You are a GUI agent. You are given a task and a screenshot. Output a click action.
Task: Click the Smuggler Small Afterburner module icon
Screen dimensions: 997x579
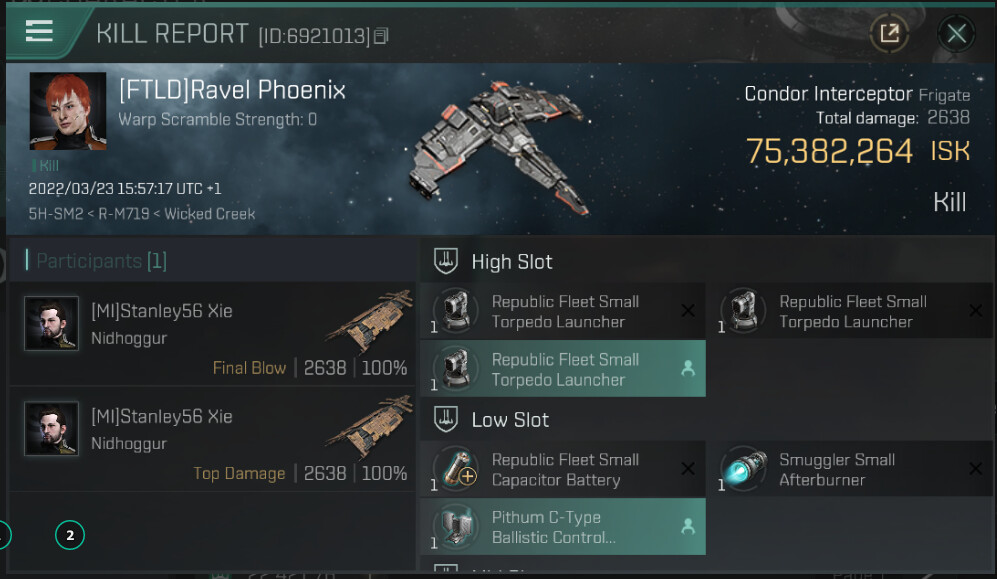pyautogui.click(x=743, y=469)
